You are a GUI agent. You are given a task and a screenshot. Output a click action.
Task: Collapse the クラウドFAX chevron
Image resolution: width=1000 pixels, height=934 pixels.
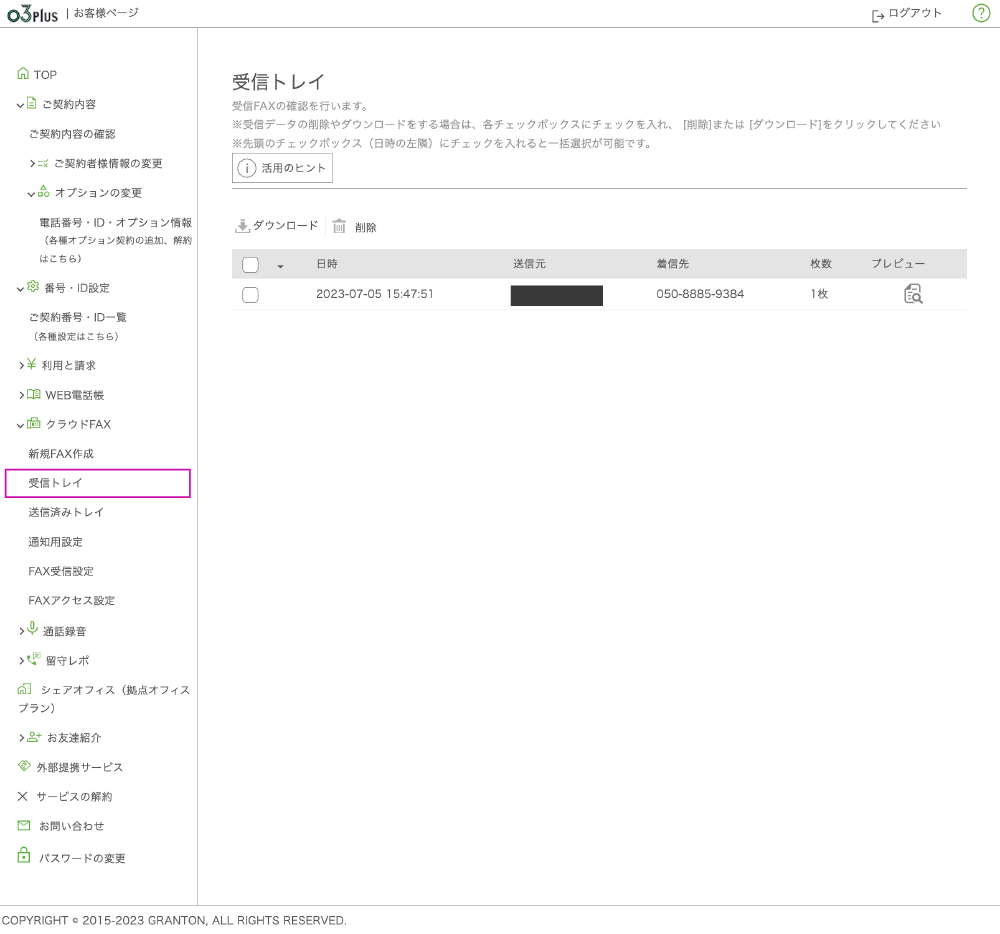pos(20,425)
